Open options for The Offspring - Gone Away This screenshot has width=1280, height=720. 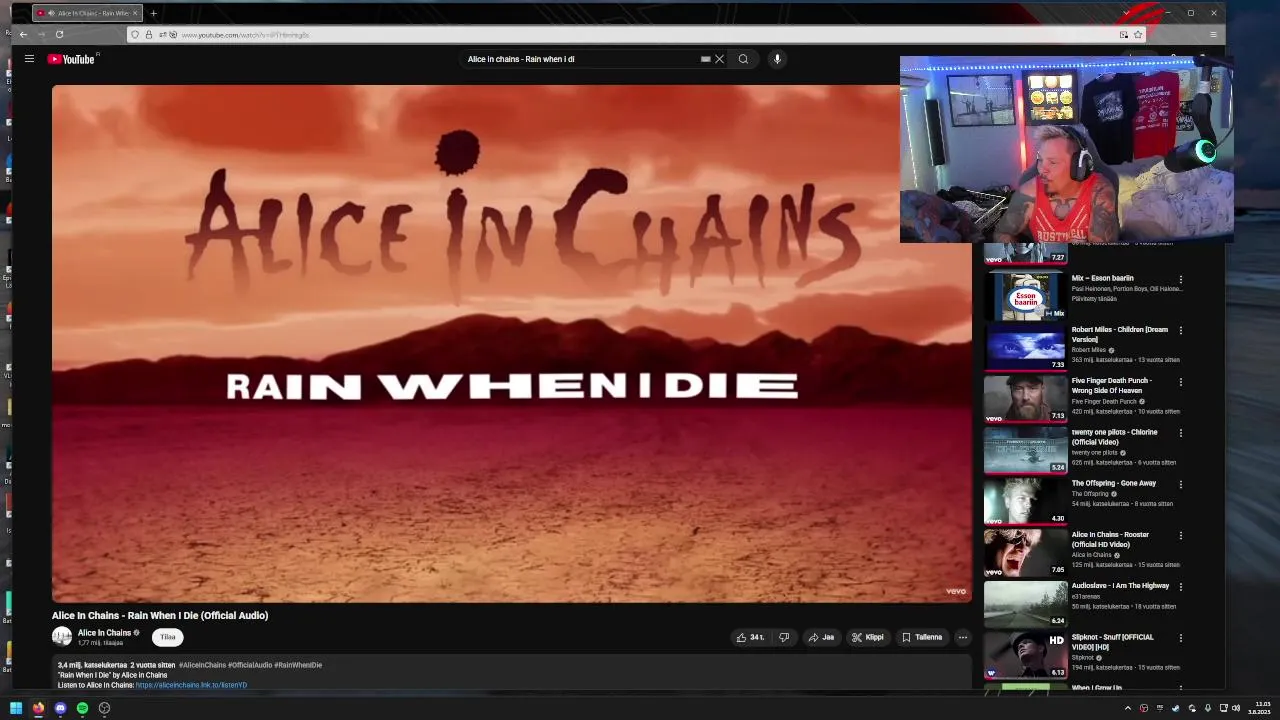[x=1181, y=484]
